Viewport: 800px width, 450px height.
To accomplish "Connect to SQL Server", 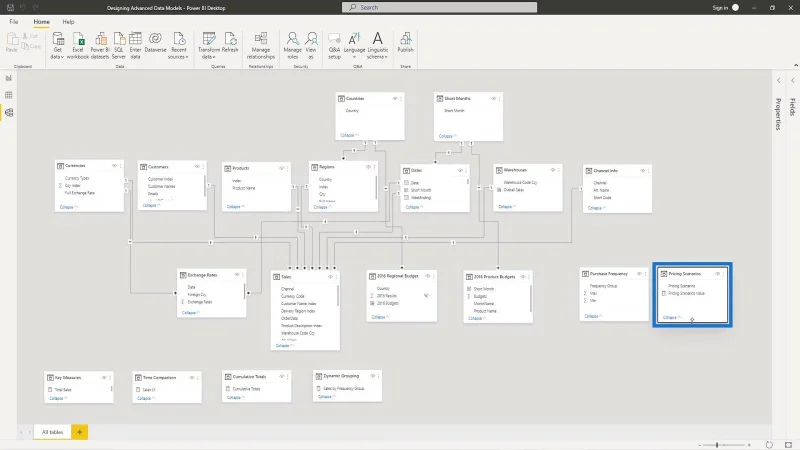I will click(119, 45).
